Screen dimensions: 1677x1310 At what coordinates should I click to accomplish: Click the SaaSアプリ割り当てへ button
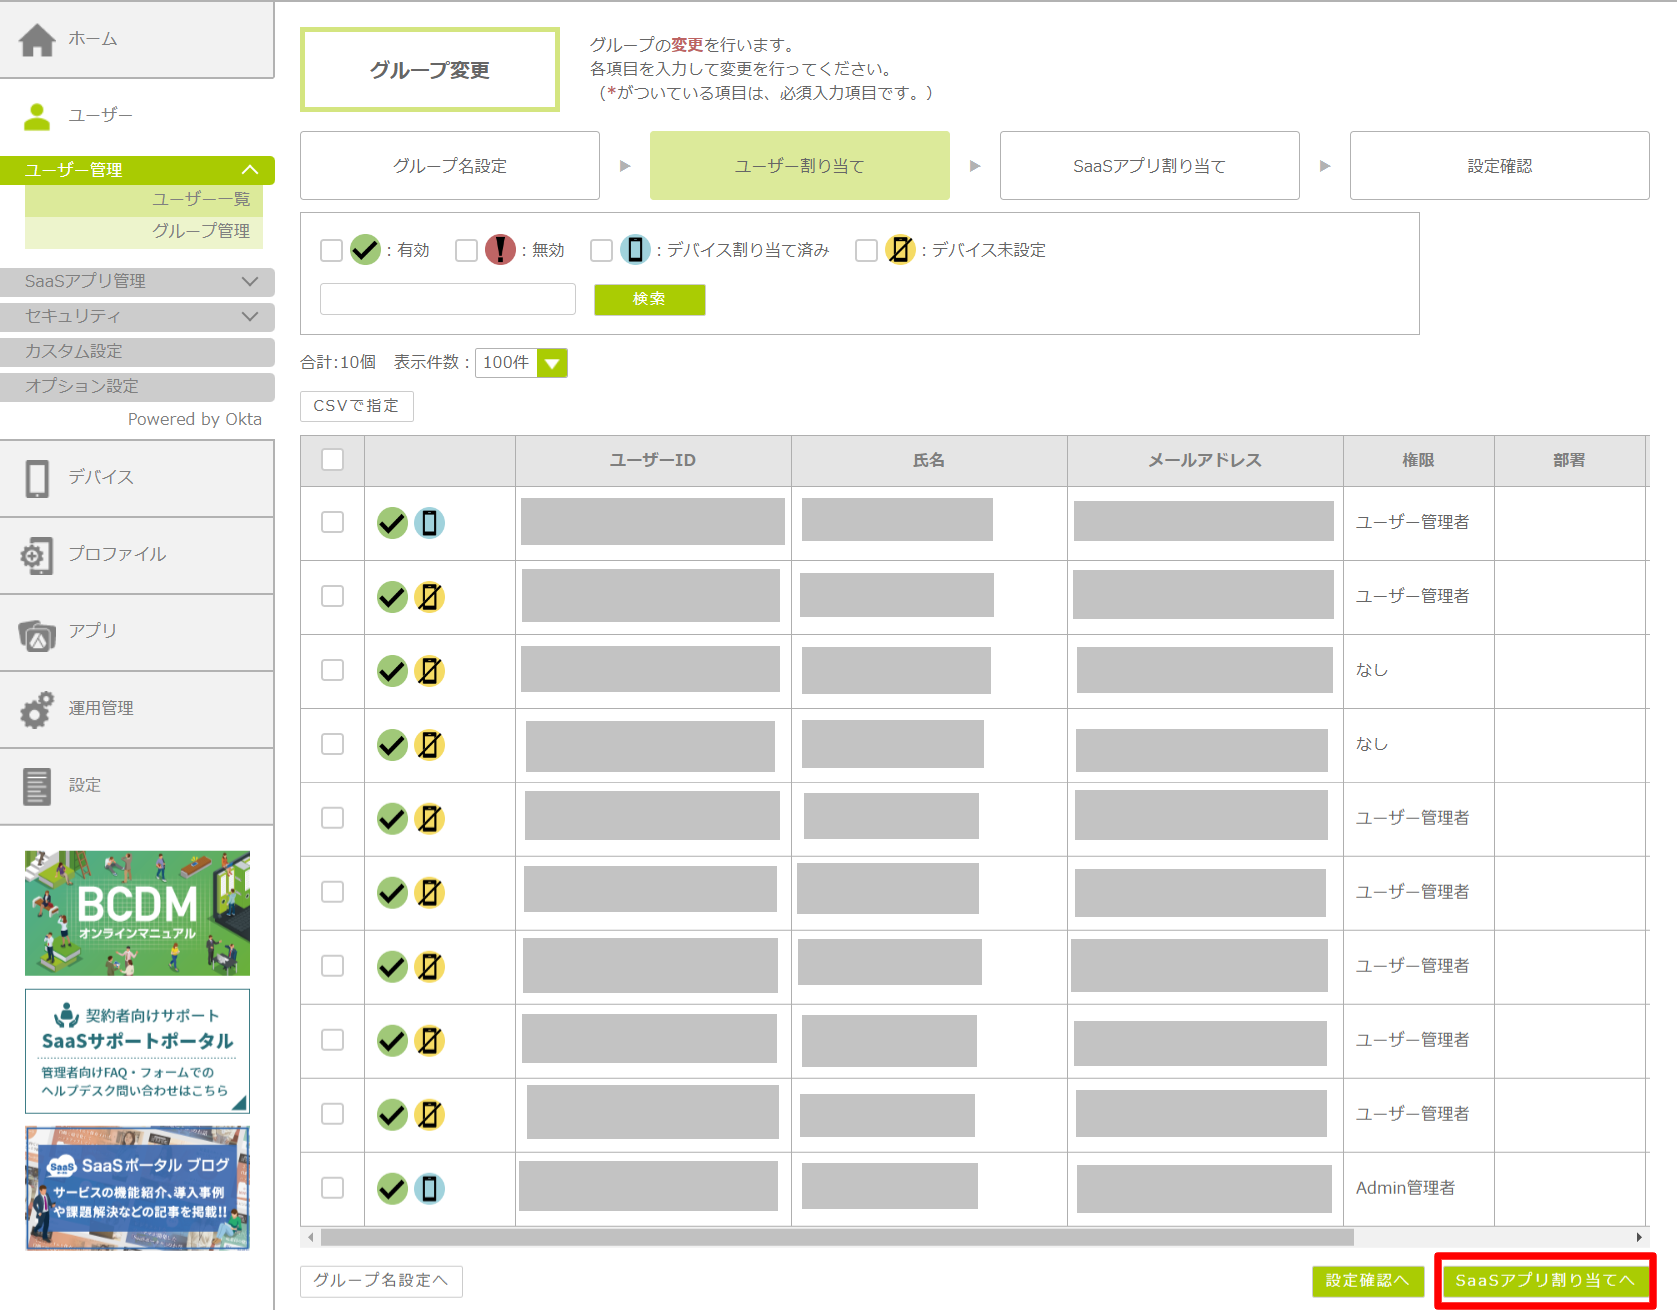tap(1544, 1281)
